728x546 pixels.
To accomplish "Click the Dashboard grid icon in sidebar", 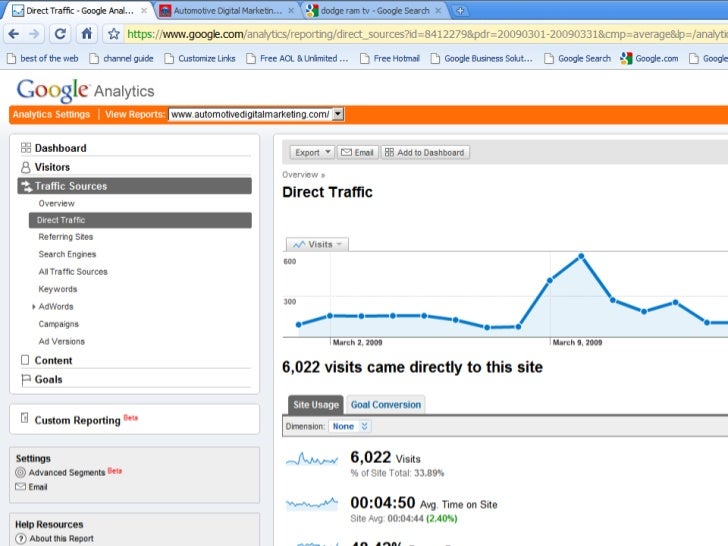I will pyautogui.click(x=26, y=148).
